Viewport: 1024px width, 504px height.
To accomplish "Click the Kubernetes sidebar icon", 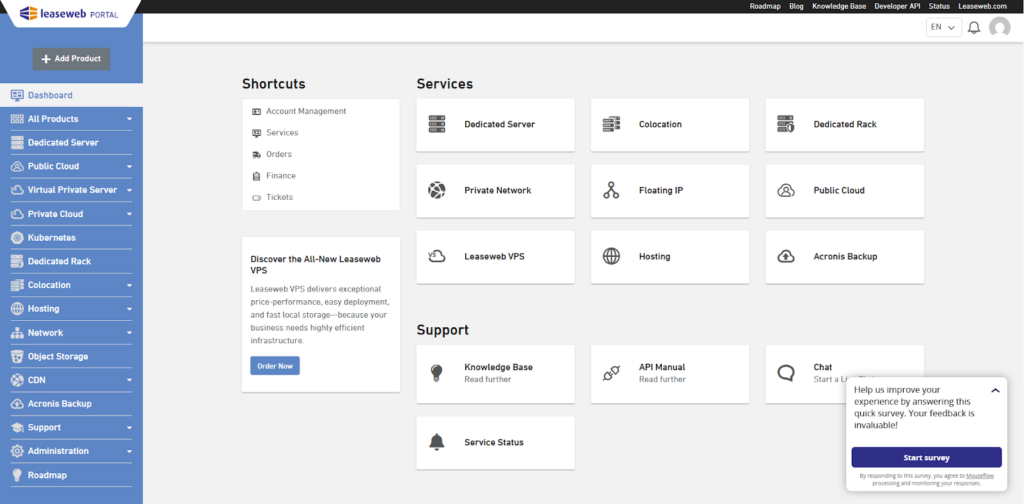I will pyautogui.click(x=18, y=238).
